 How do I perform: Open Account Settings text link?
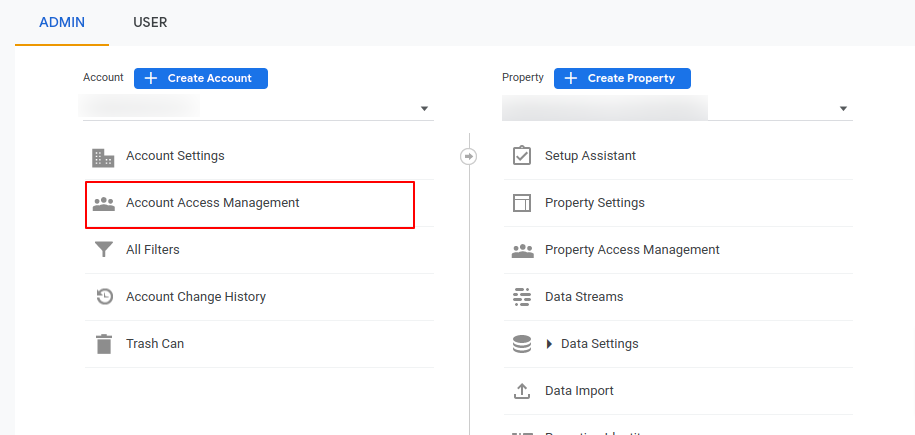click(175, 156)
